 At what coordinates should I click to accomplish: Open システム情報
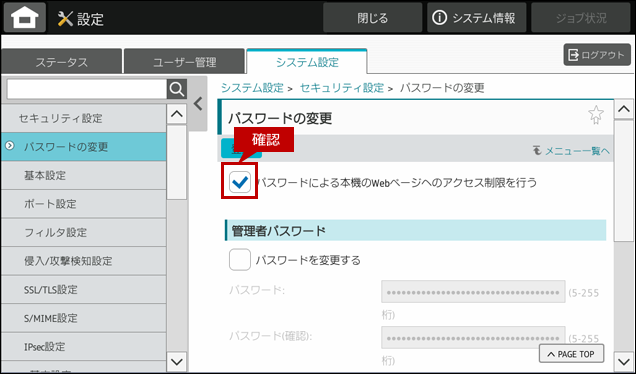pyautogui.click(x=476, y=18)
